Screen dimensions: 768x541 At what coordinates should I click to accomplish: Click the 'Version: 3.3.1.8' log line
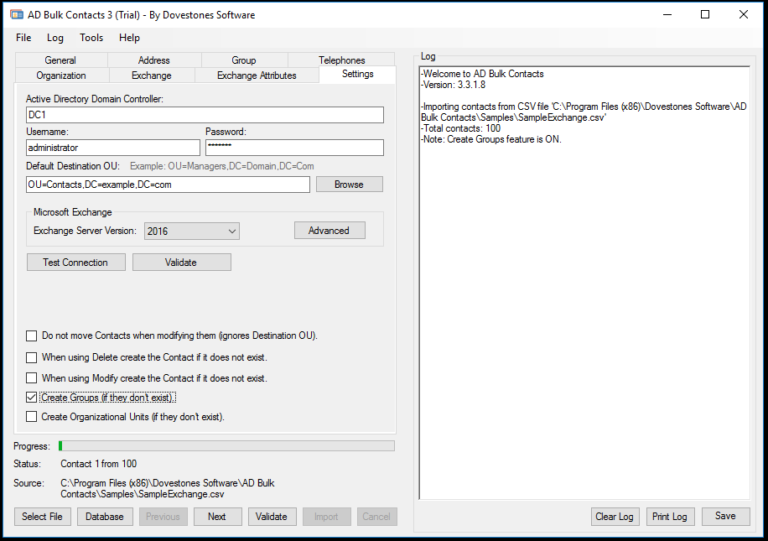pos(454,85)
